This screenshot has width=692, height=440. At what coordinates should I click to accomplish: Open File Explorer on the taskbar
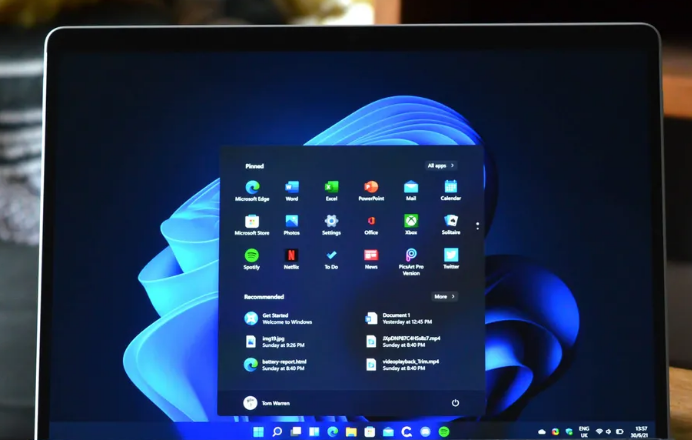(x=351, y=431)
